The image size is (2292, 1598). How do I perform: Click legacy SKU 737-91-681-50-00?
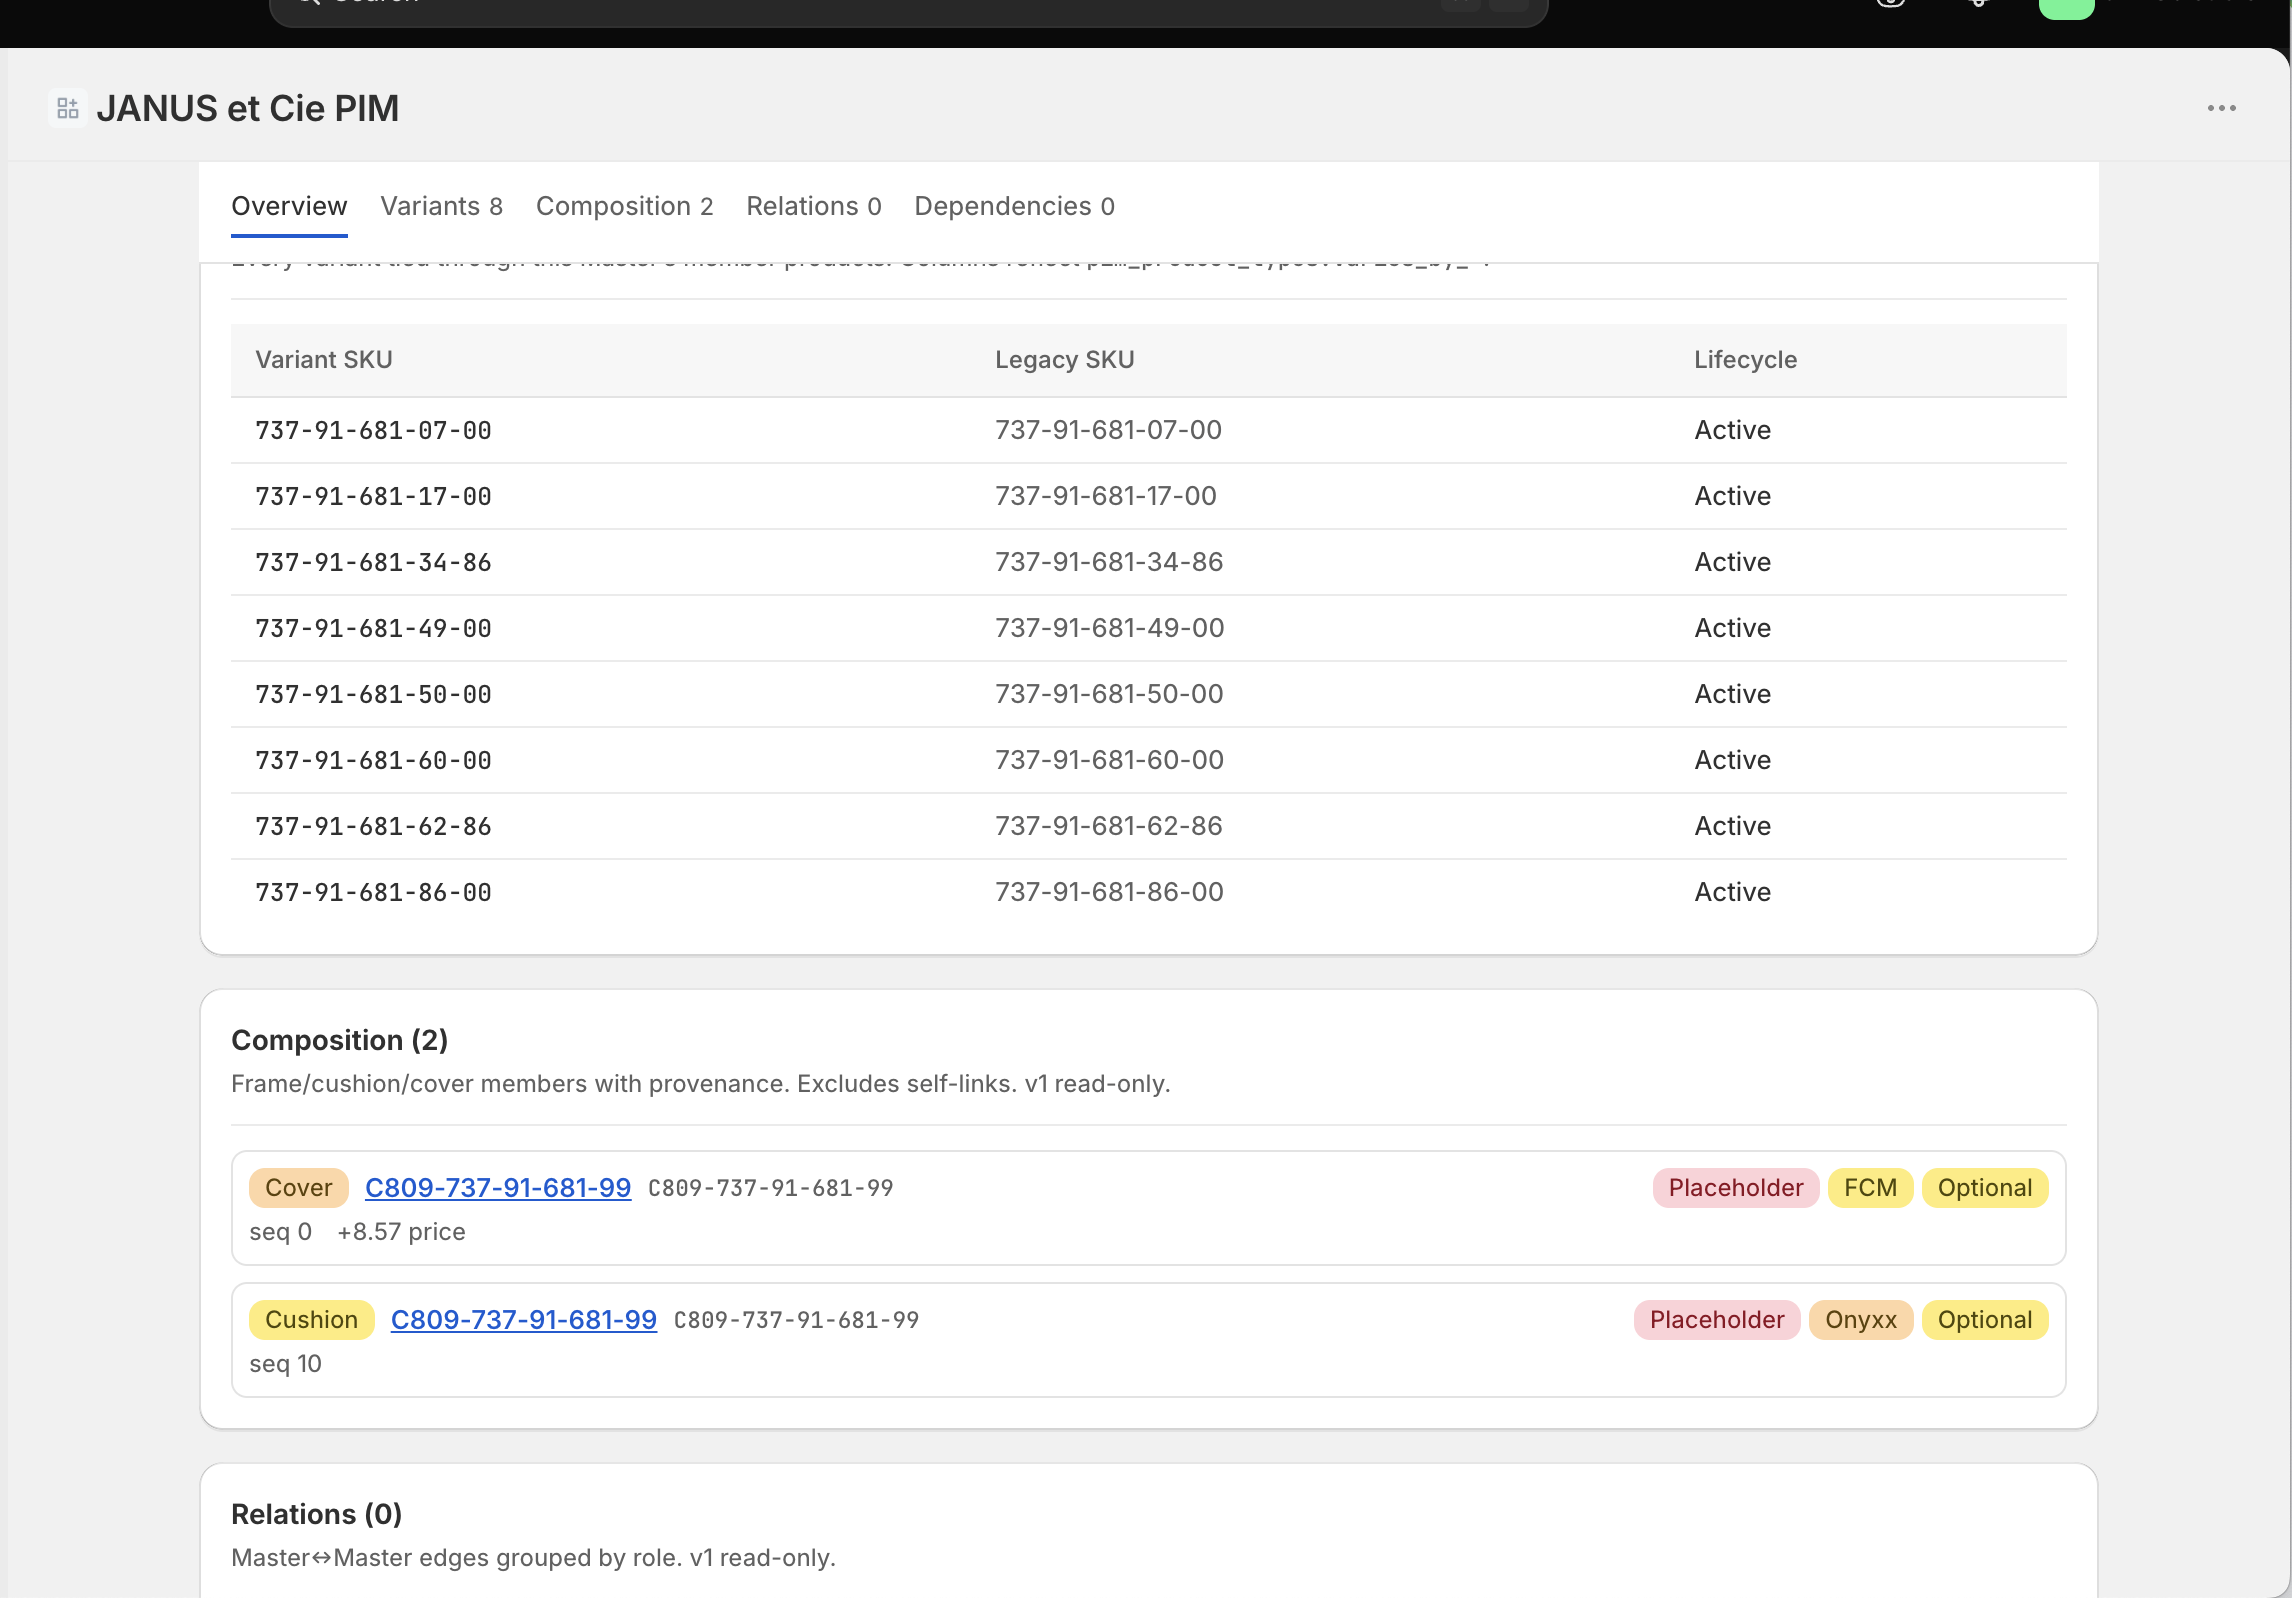tap(1109, 694)
